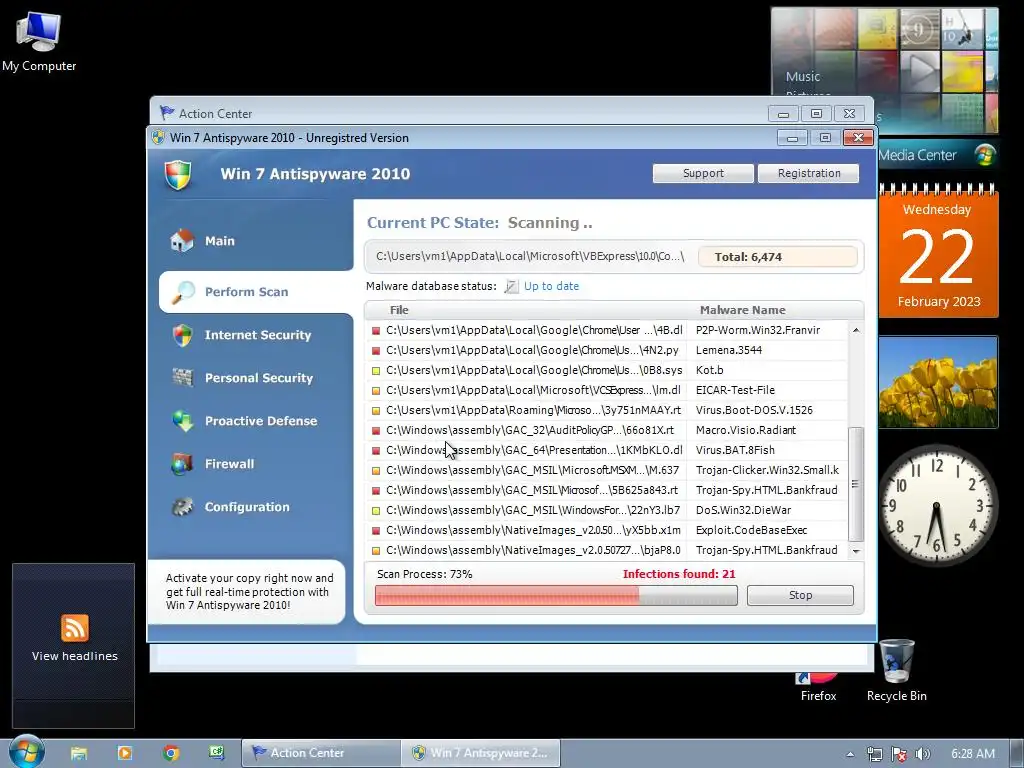The image size is (1024, 768).
Task: Show hidden tray icons arrow
Action: pos(850,754)
